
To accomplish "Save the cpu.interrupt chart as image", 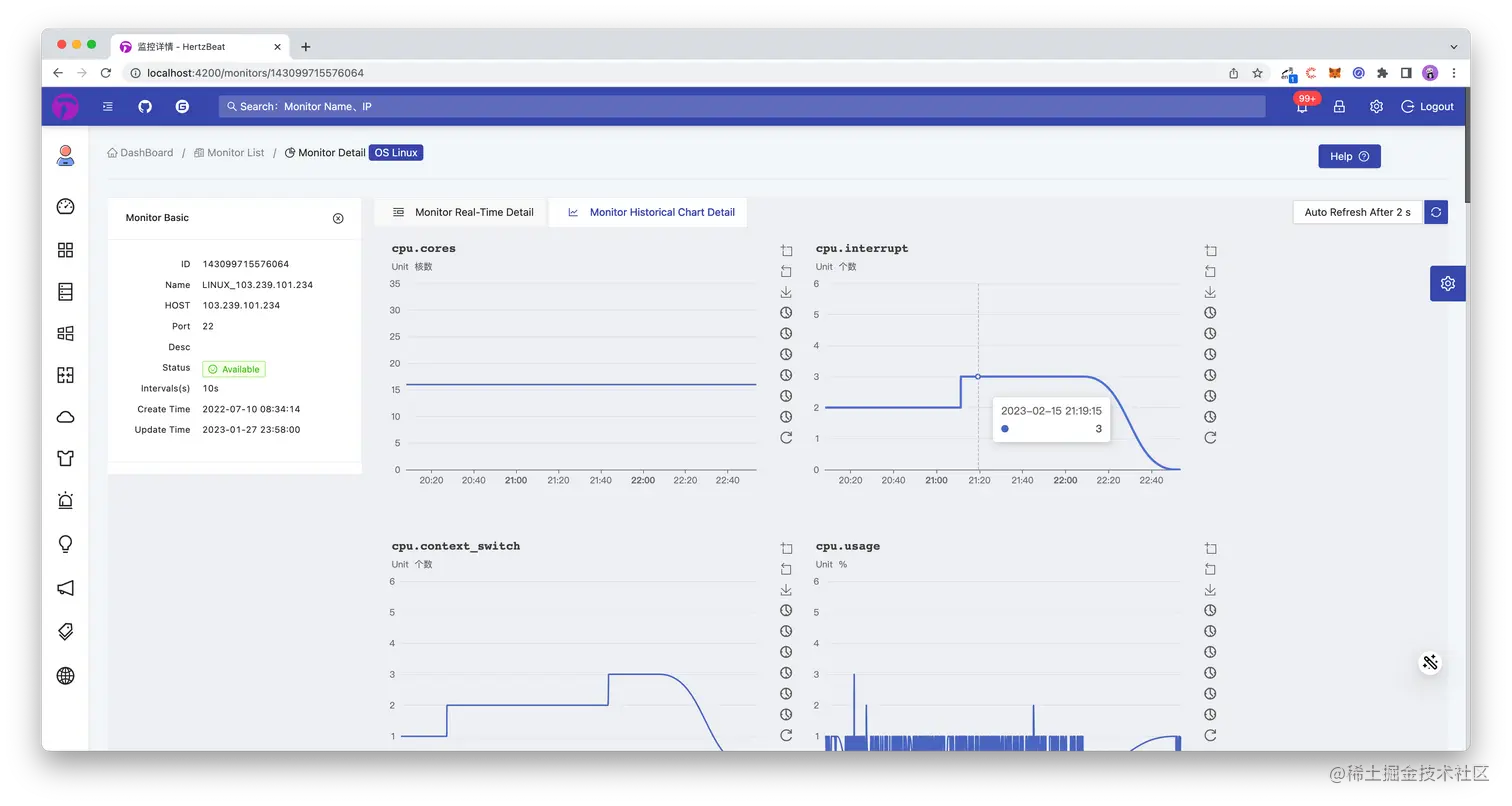I will pos(1210,292).
